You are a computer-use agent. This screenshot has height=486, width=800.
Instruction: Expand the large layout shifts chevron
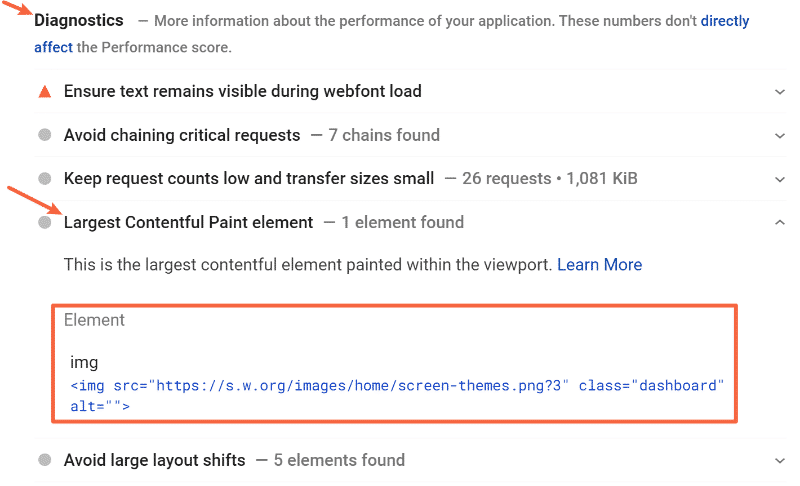pyautogui.click(x=780, y=461)
